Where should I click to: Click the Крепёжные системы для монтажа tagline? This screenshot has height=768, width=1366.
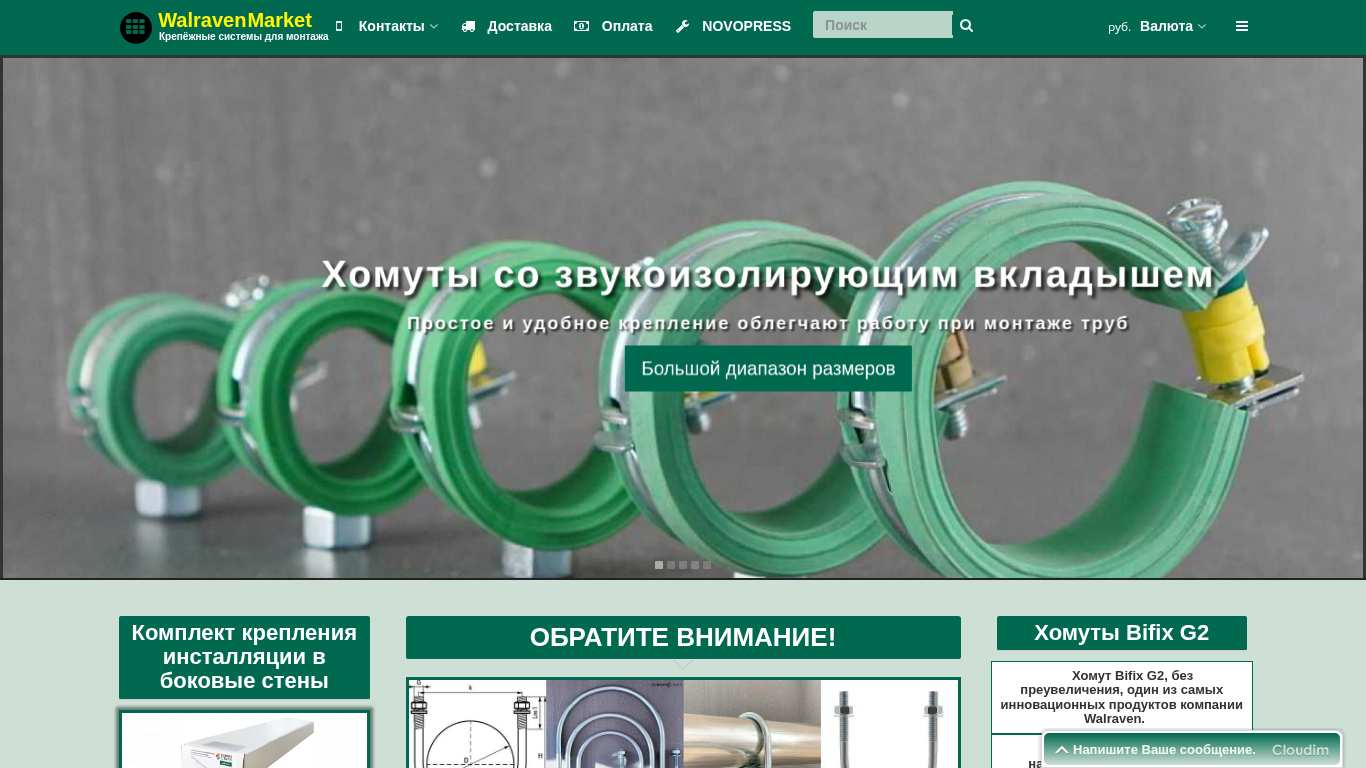244,37
